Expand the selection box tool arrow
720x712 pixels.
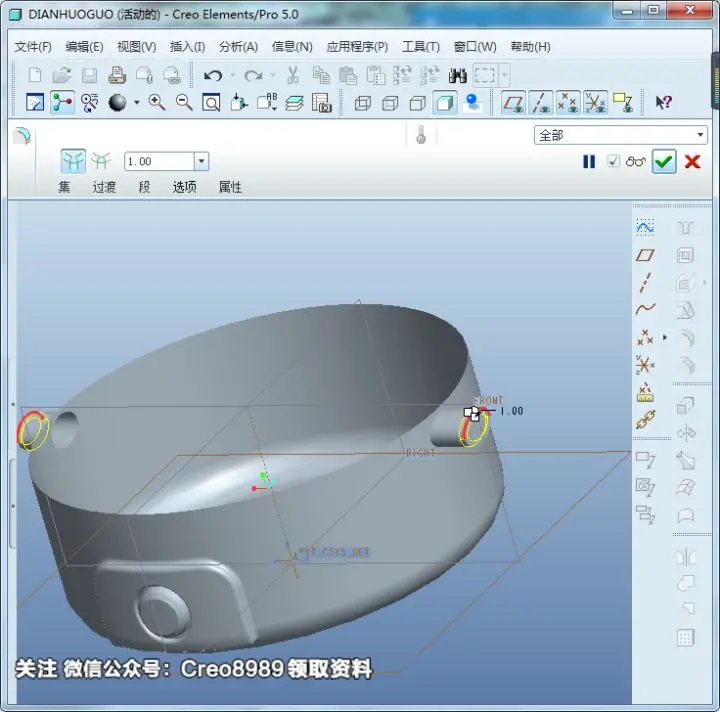pyautogui.click(x=505, y=75)
